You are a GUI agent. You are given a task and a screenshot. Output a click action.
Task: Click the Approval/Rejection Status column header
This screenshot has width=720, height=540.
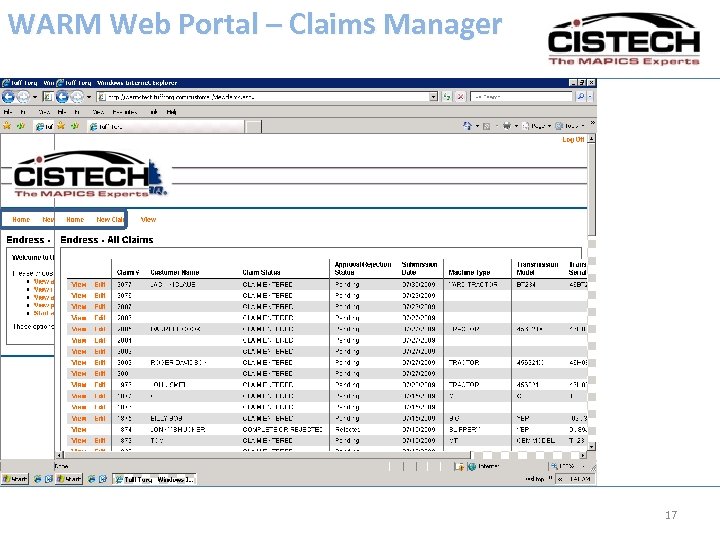tap(363, 269)
